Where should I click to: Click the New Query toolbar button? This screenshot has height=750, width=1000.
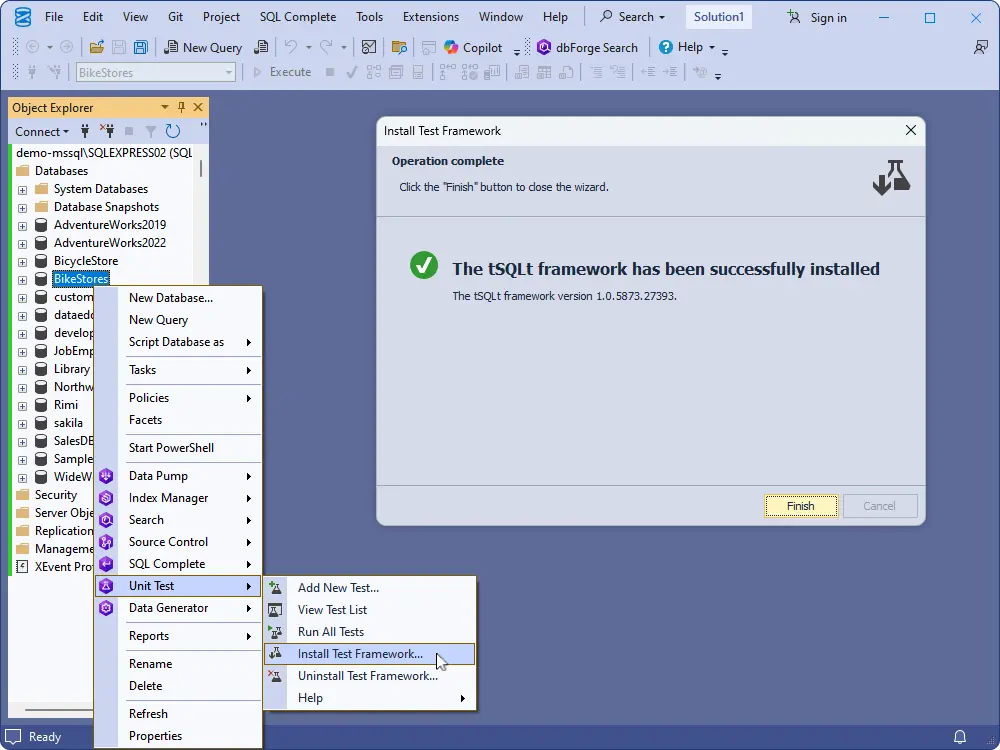click(203, 47)
